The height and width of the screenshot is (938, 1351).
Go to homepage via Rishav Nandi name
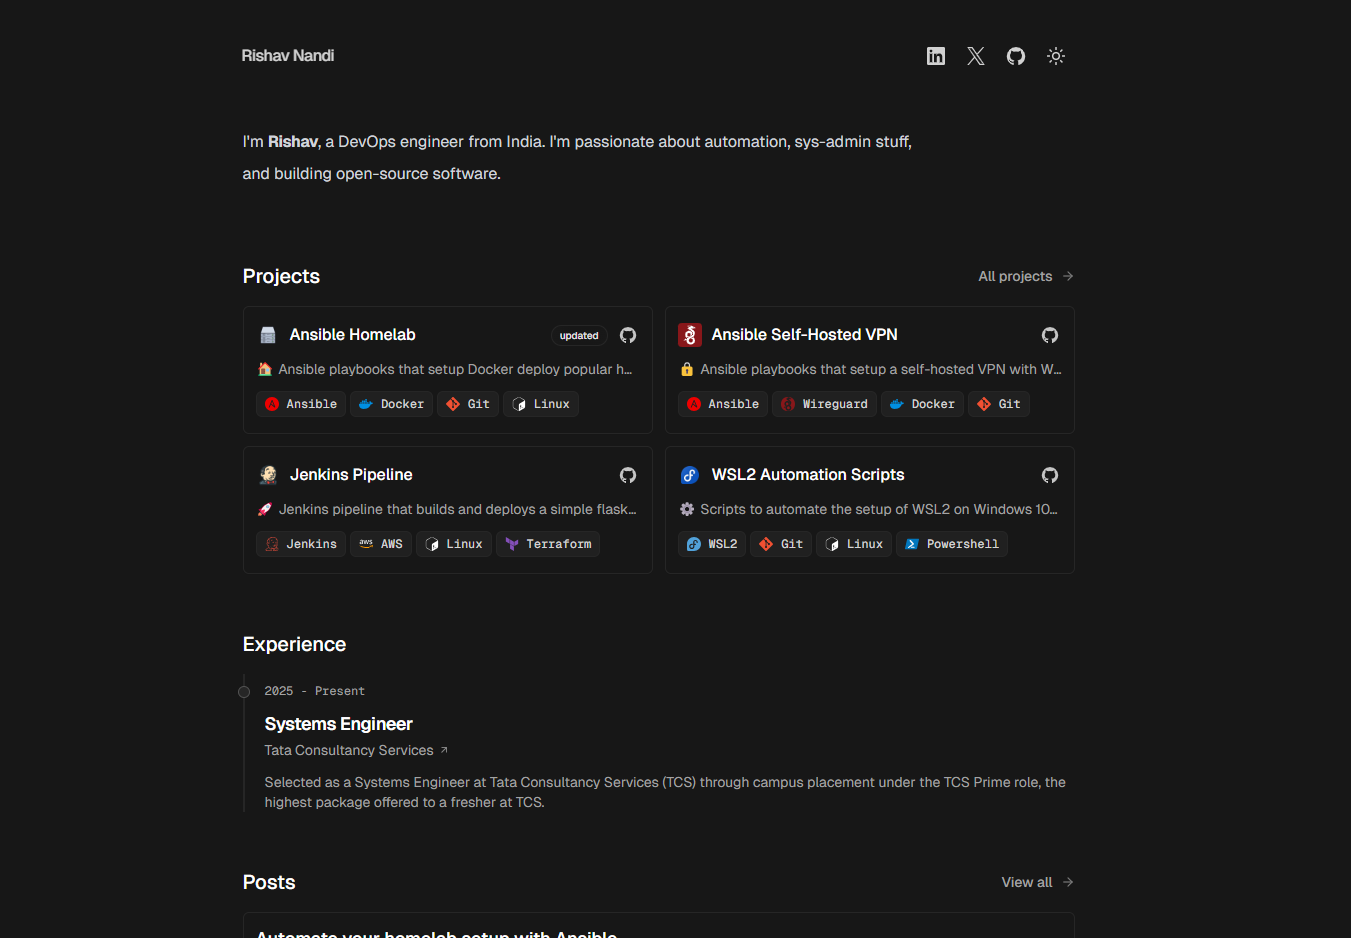tap(288, 56)
